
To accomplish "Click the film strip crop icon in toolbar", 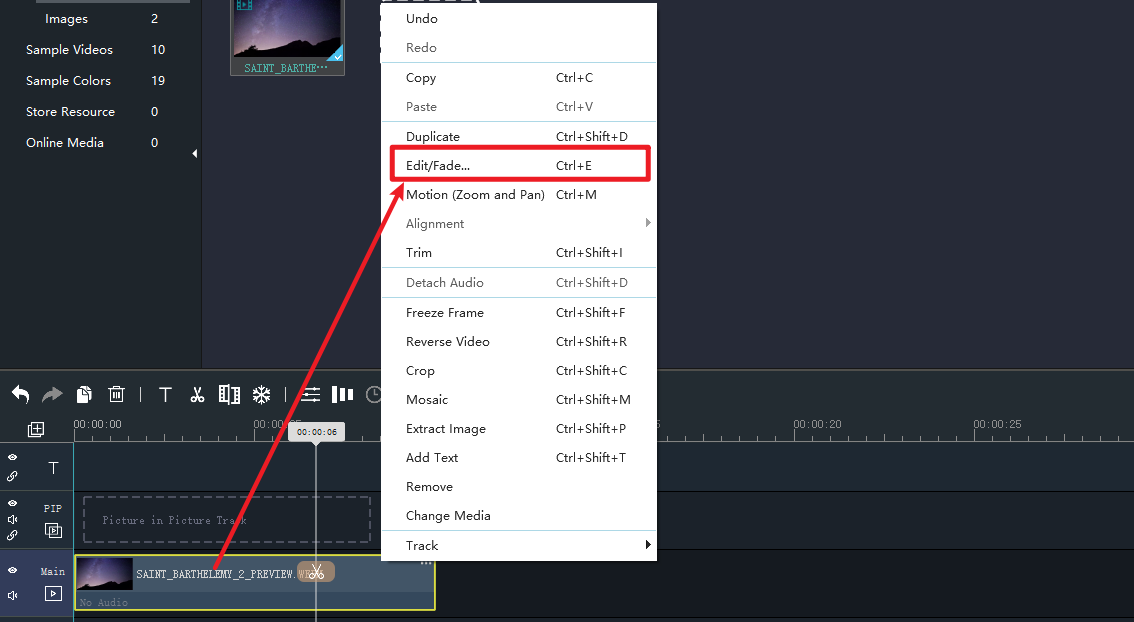I will [229, 394].
